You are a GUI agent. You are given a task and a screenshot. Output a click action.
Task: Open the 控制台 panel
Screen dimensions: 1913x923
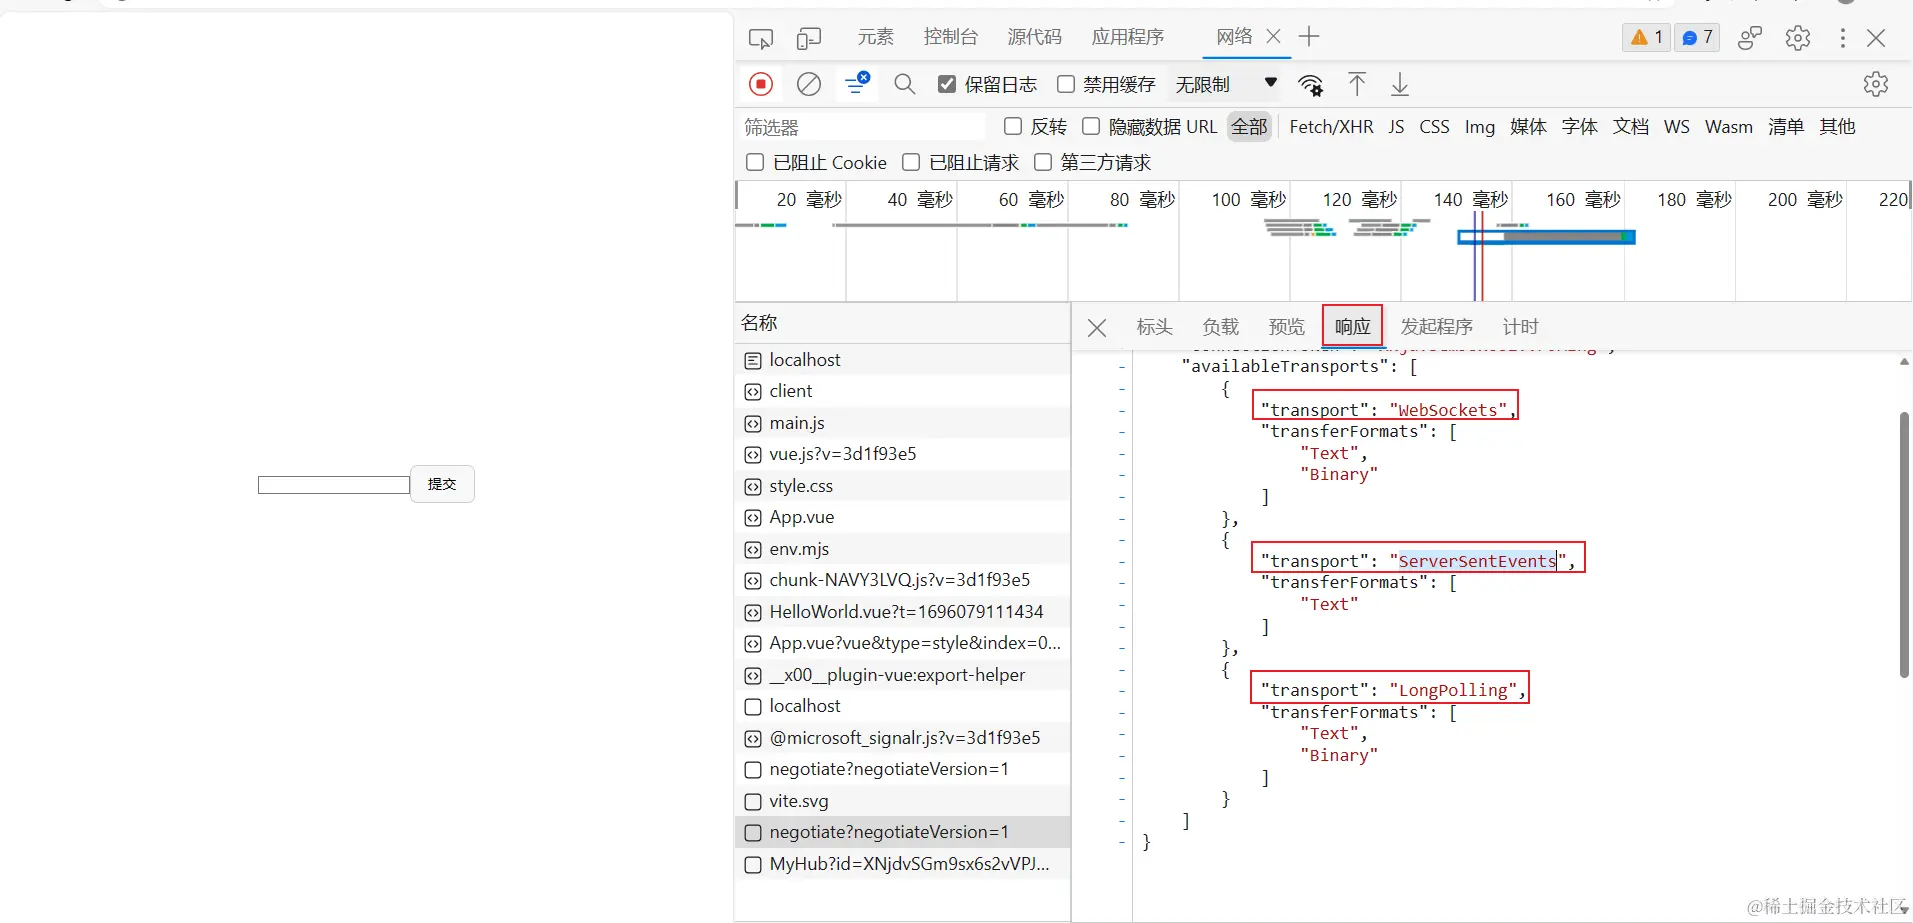[950, 37]
